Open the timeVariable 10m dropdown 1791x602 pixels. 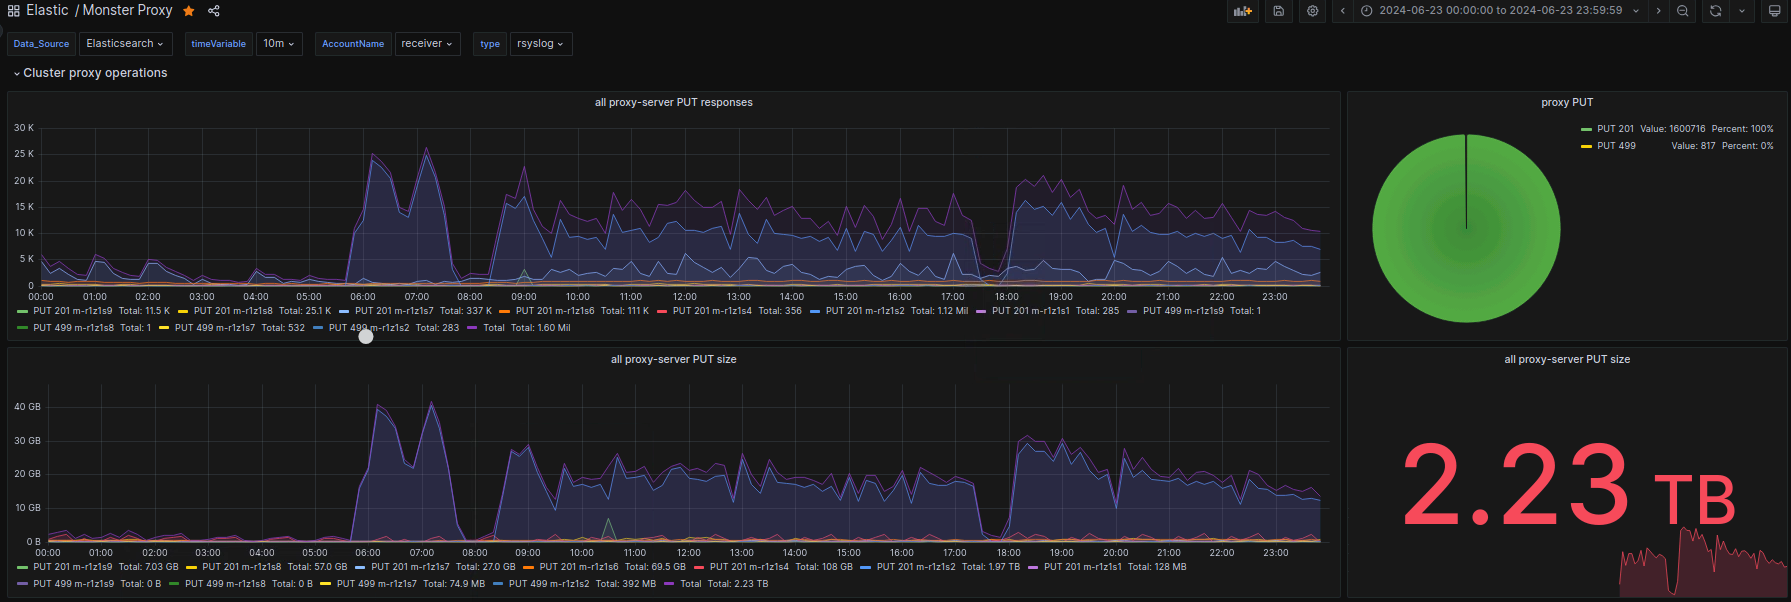pos(279,44)
